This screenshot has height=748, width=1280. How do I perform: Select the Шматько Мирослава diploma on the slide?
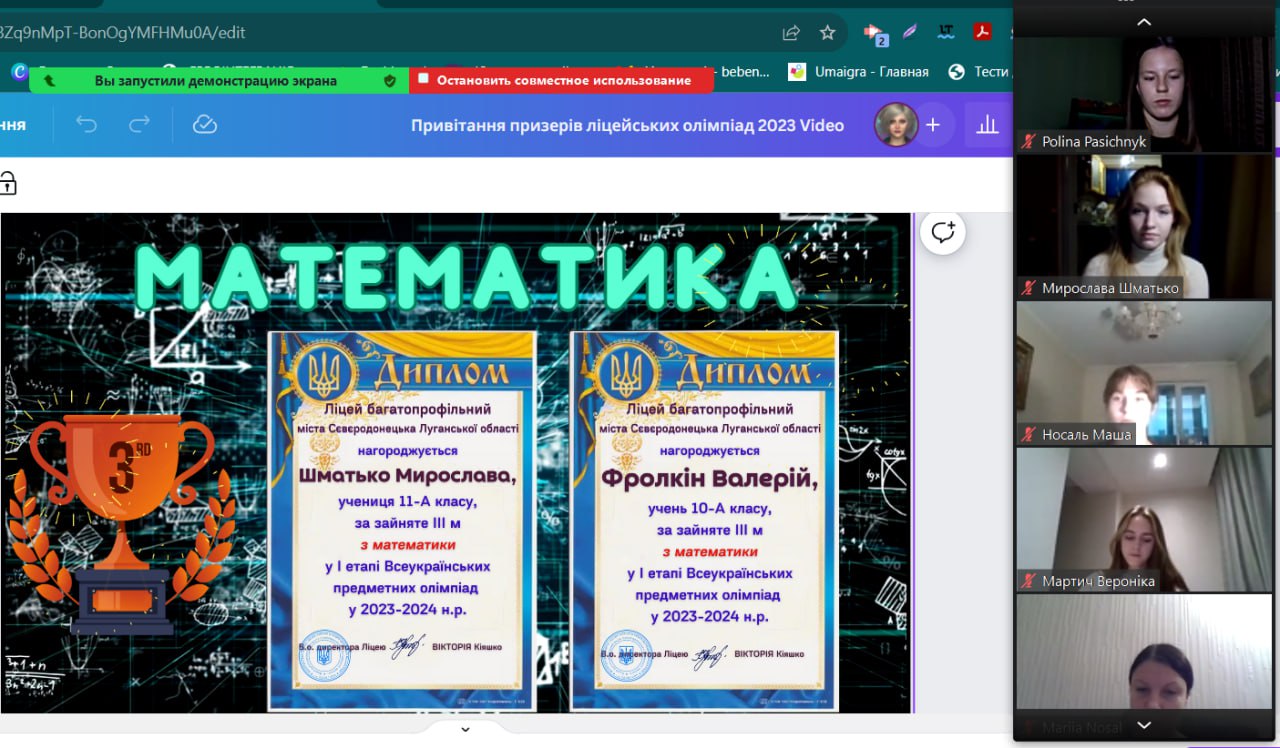[x=402, y=521]
